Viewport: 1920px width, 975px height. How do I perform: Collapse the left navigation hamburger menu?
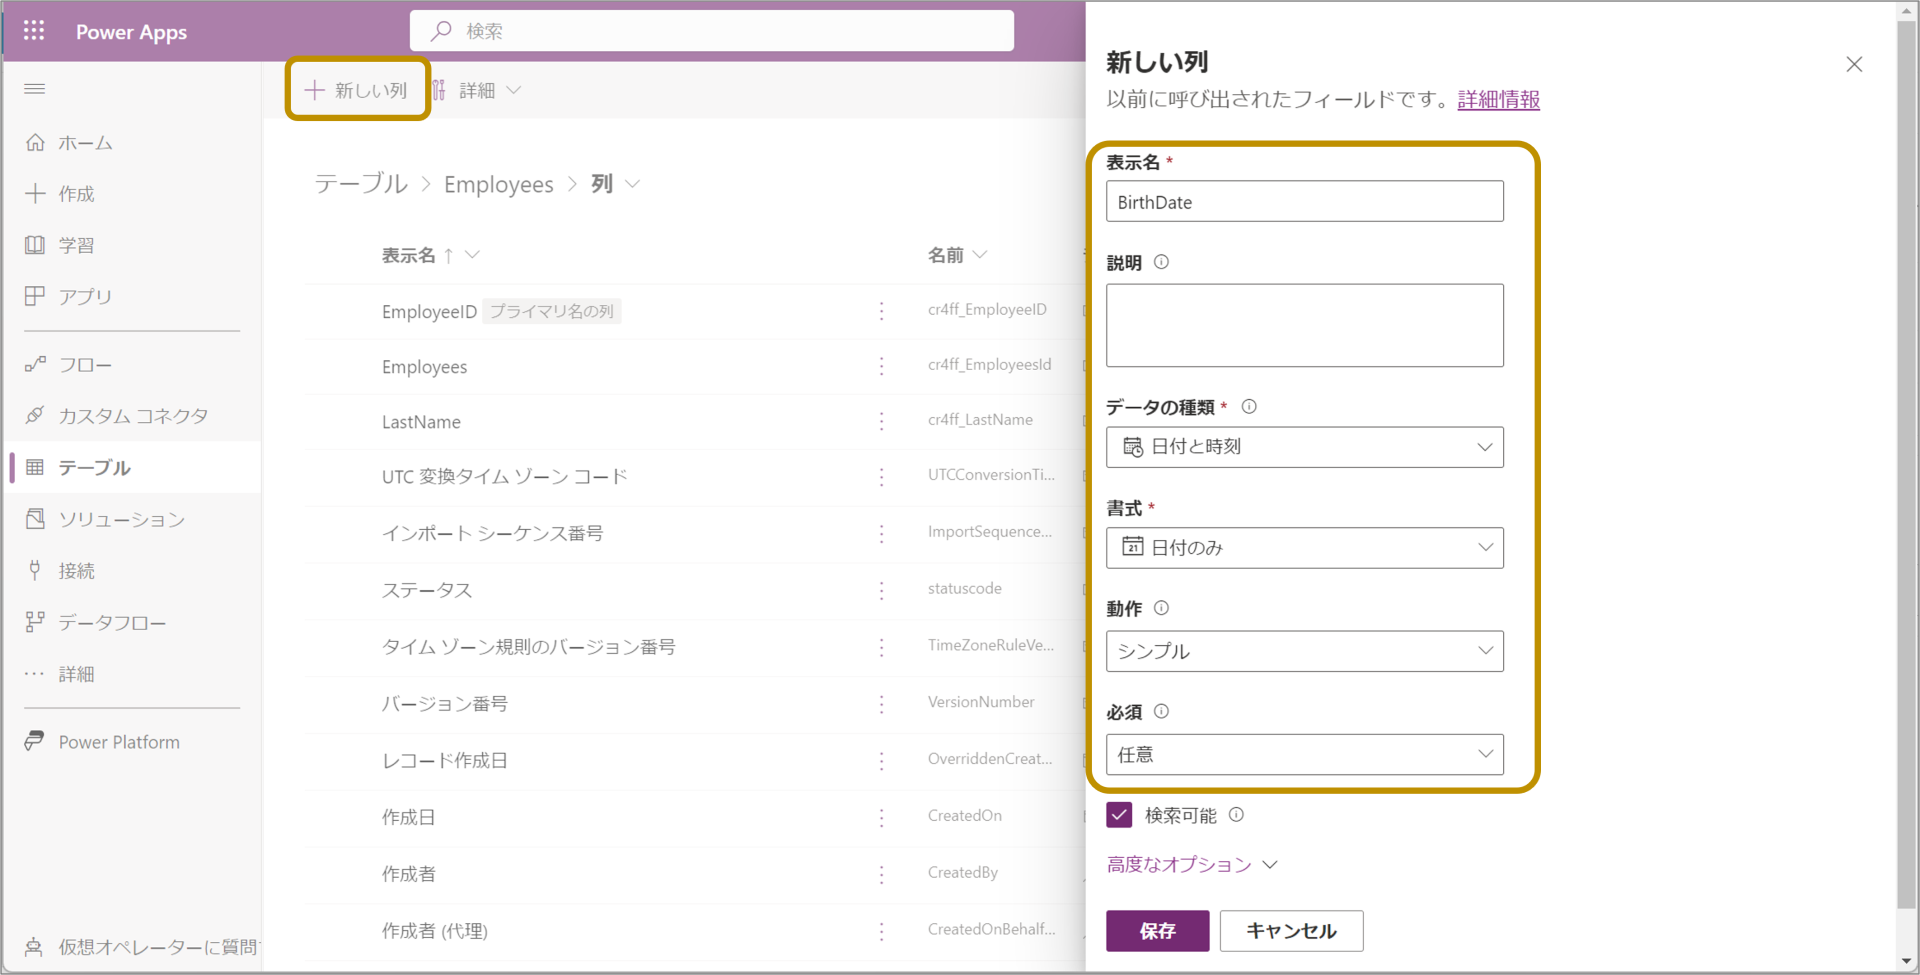[x=34, y=89]
